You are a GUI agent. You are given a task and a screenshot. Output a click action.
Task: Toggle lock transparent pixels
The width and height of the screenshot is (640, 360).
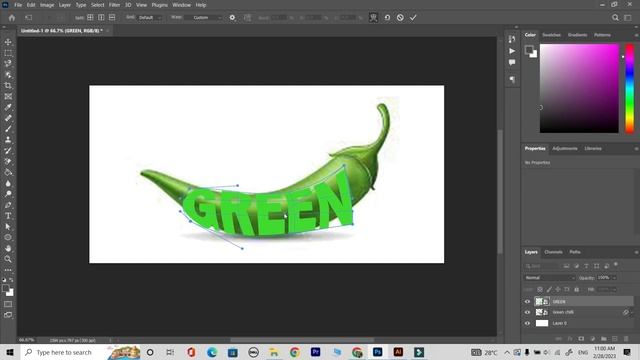pos(540,289)
